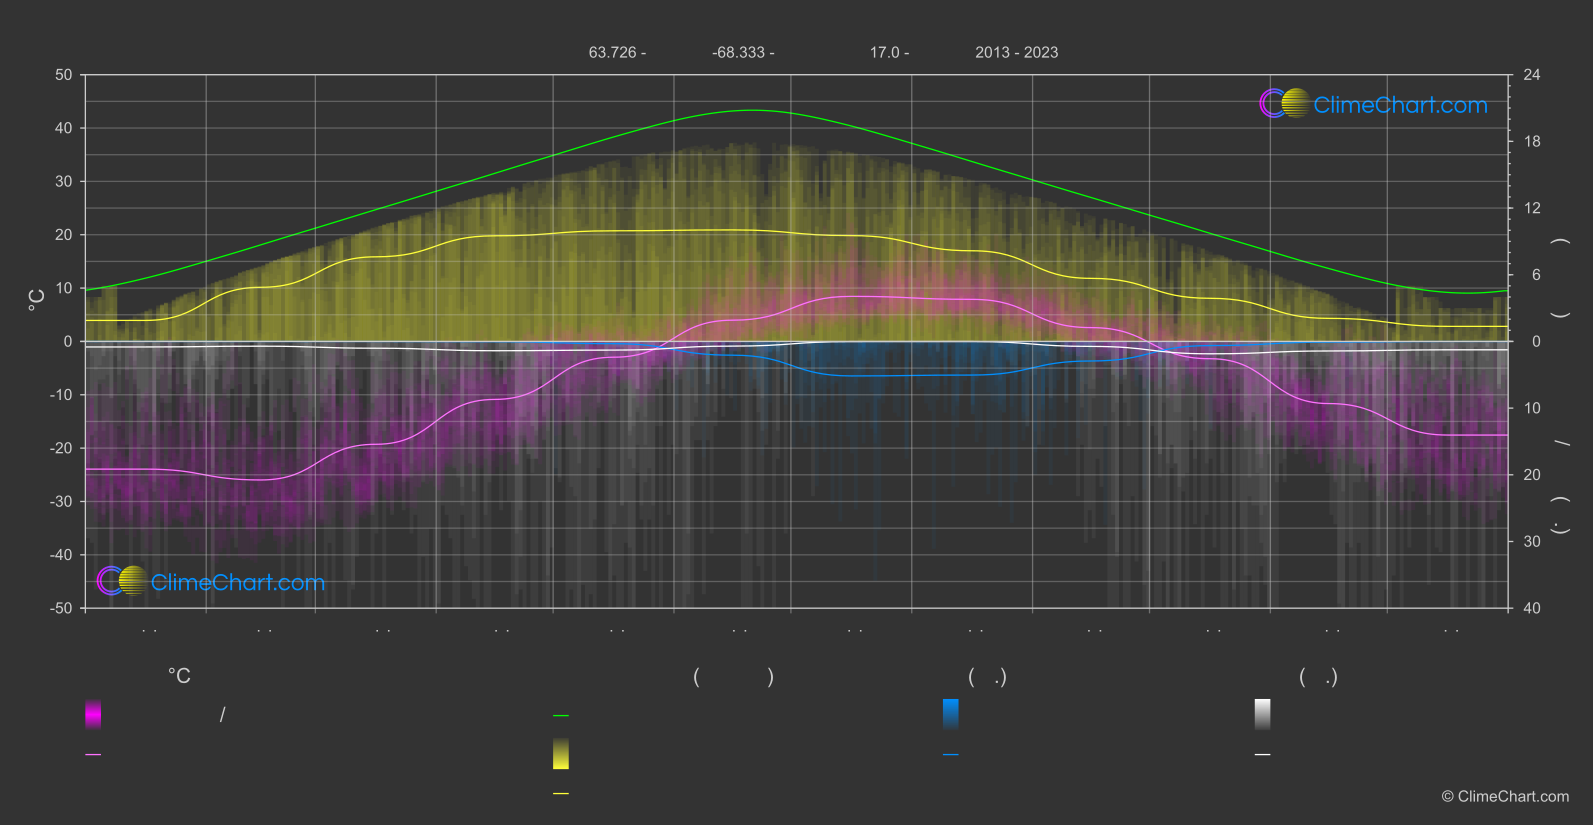The height and width of the screenshot is (825, 1593).
Task: Click the green line legend marker
Action: (561, 716)
